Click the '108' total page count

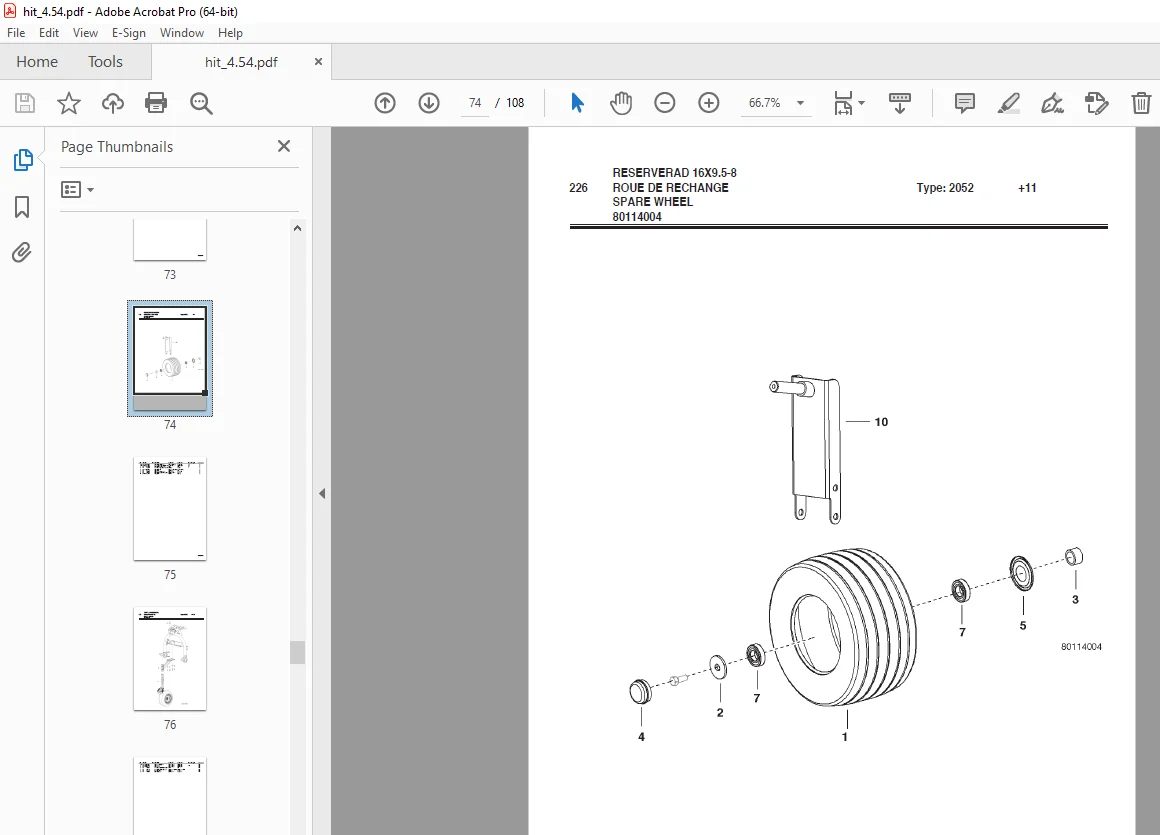coord(515,103)
